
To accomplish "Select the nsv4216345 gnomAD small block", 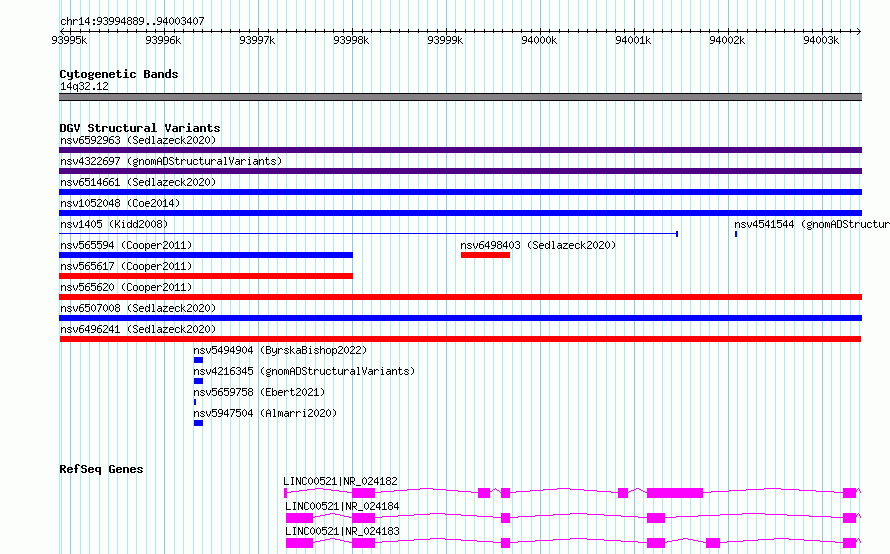I will click(198, 381).
